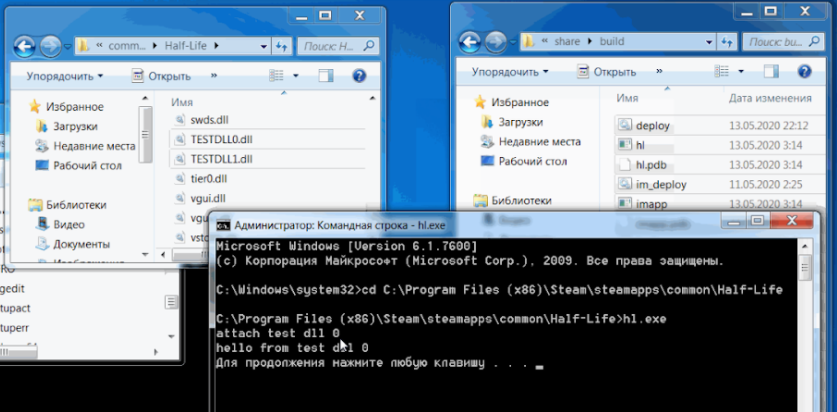This screenshot has width=837, height=412.
Task: Click Имя column header in Half-Life window
Action: (182, 102)
